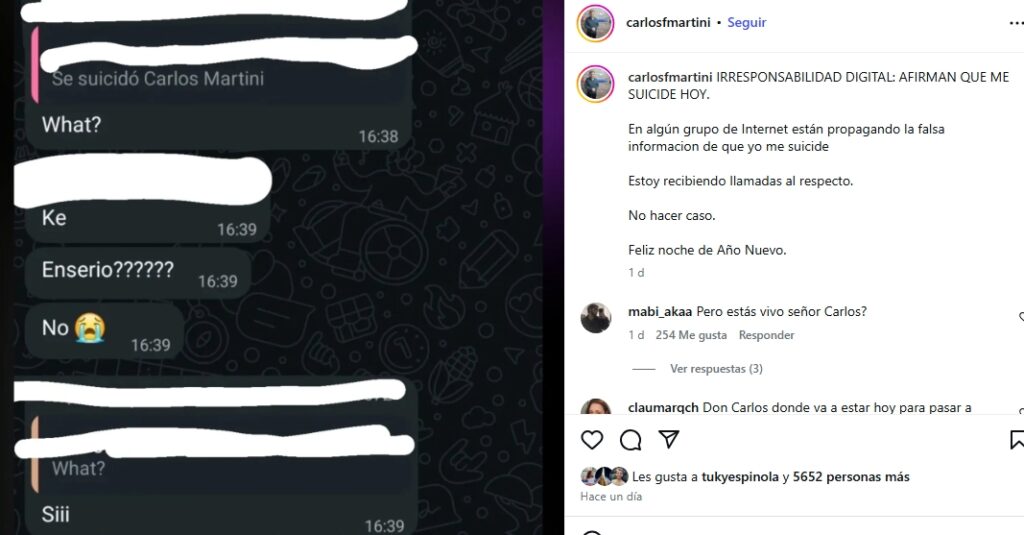Show list of 5652 personas más
This screenshot has width=1024, height=535.
pos(851,477)
